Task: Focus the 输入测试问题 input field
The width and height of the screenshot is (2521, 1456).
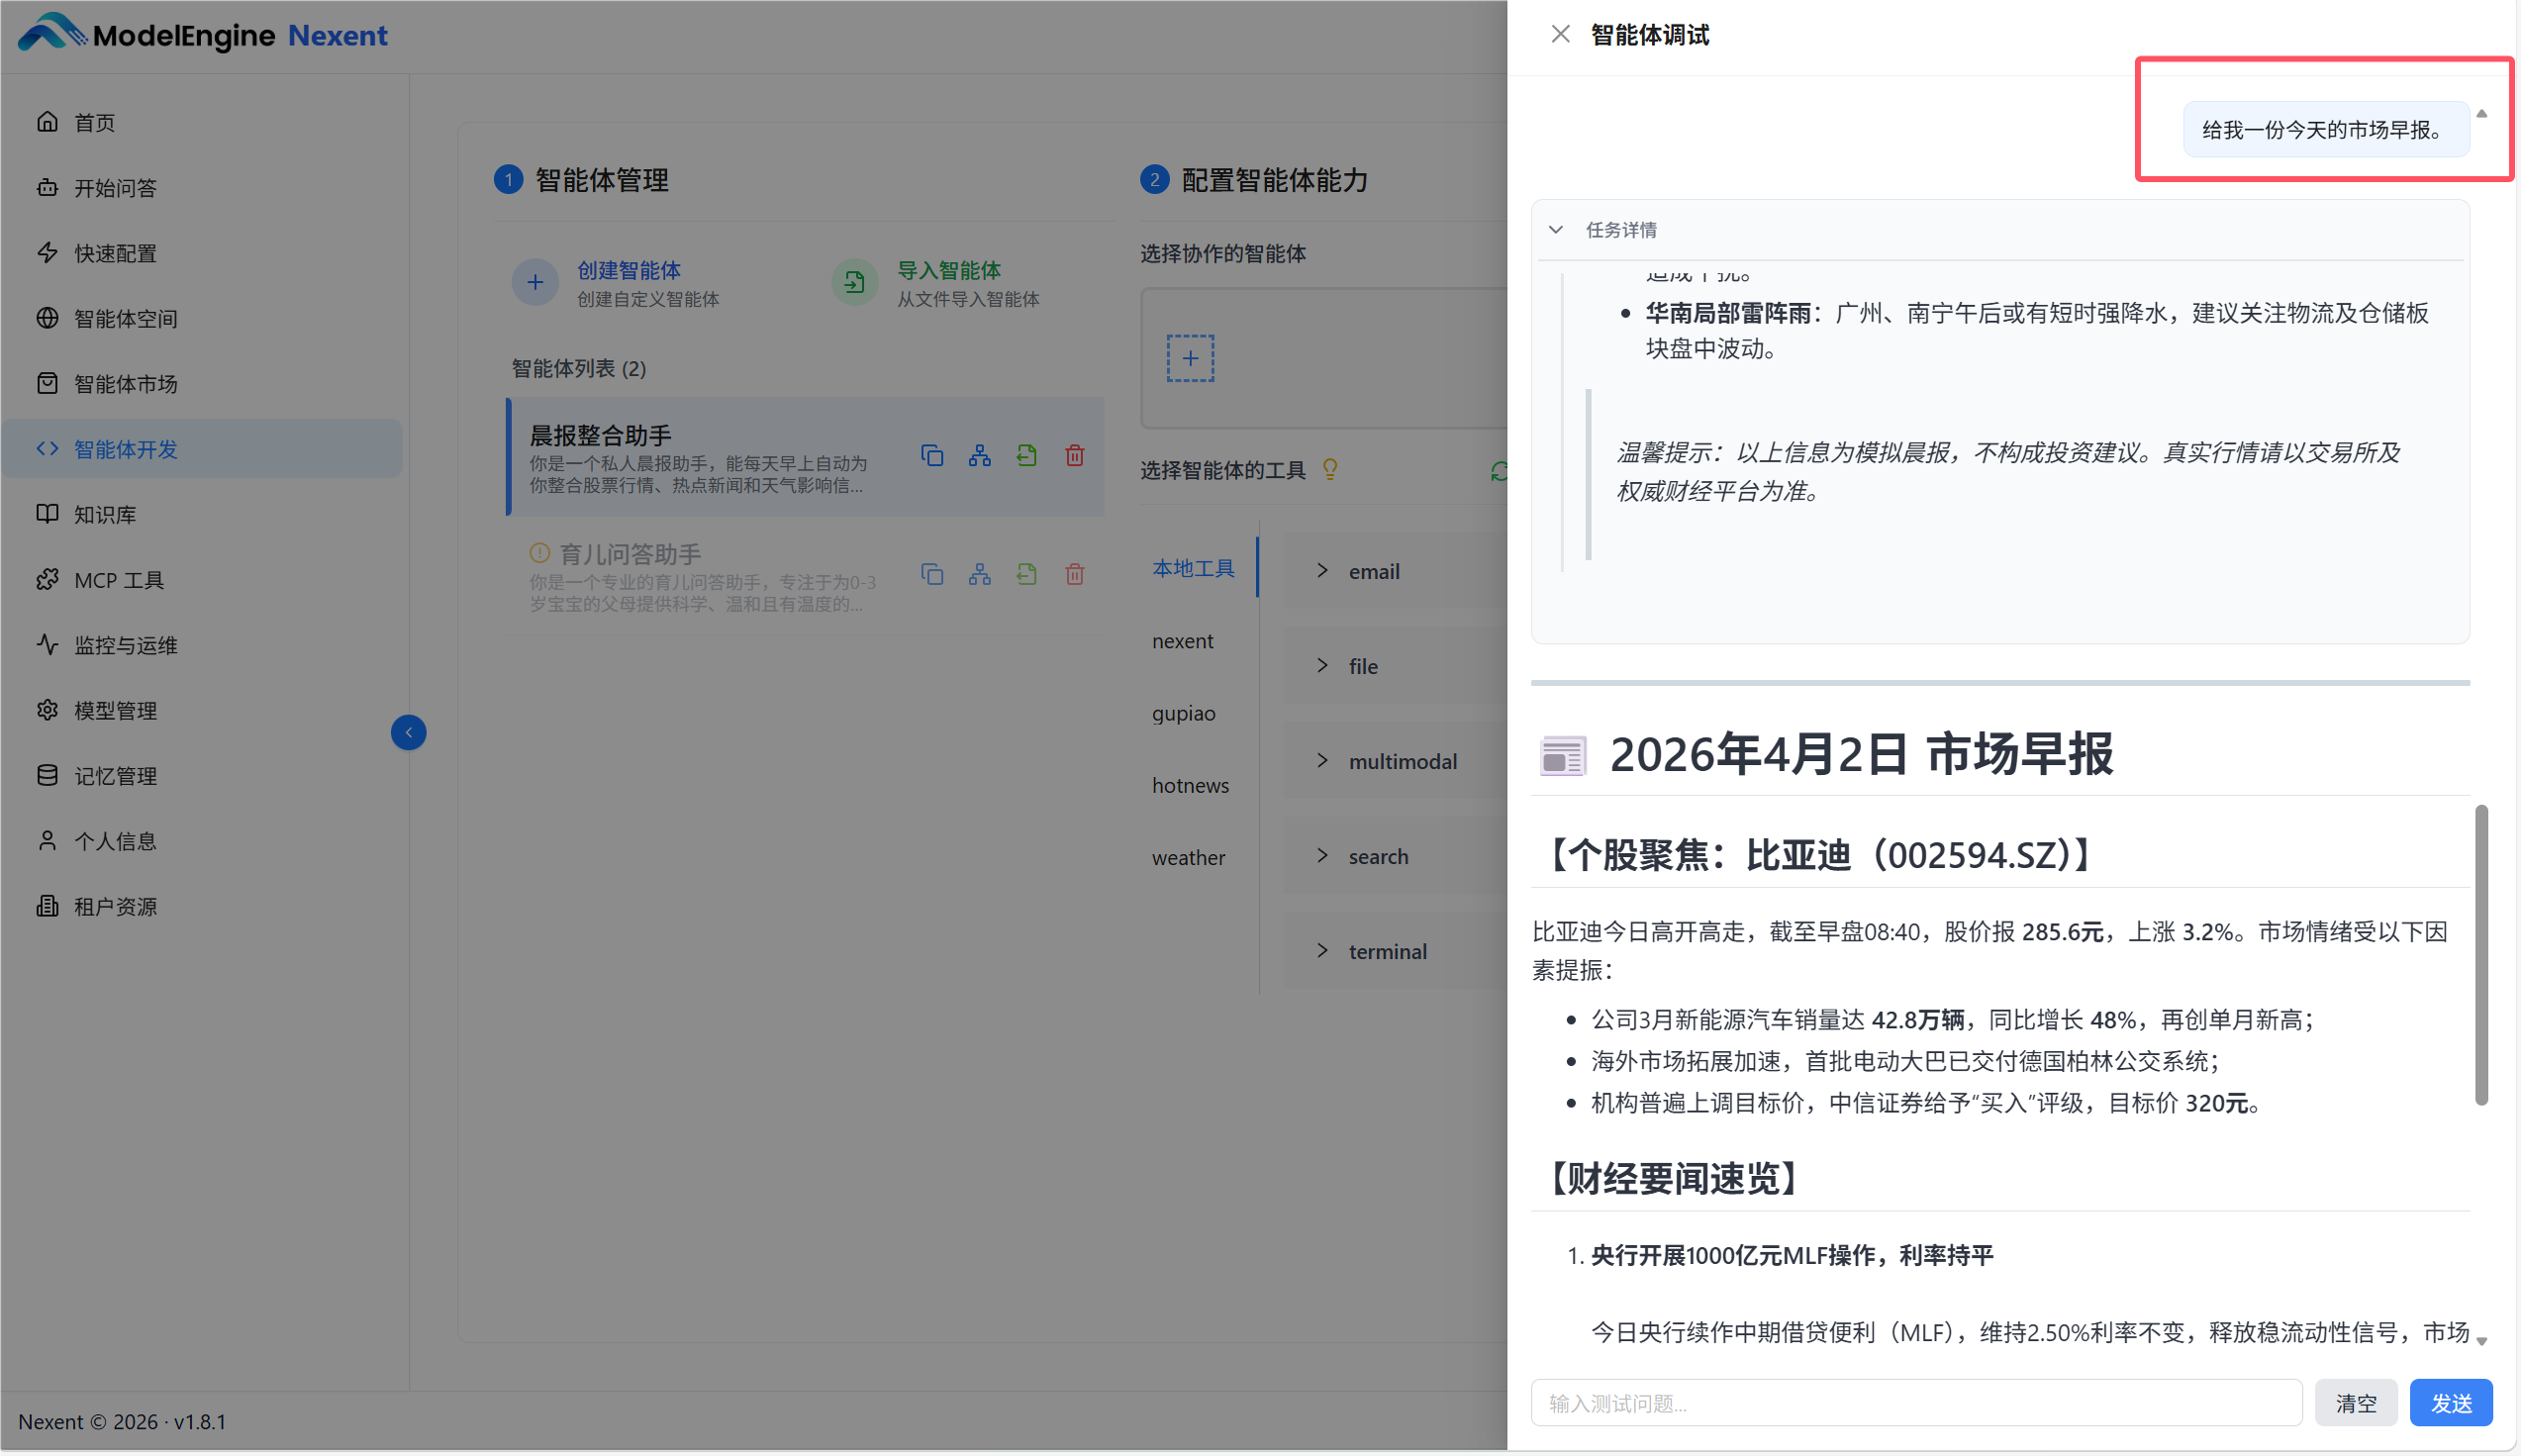Action: coord(1915,1403)
